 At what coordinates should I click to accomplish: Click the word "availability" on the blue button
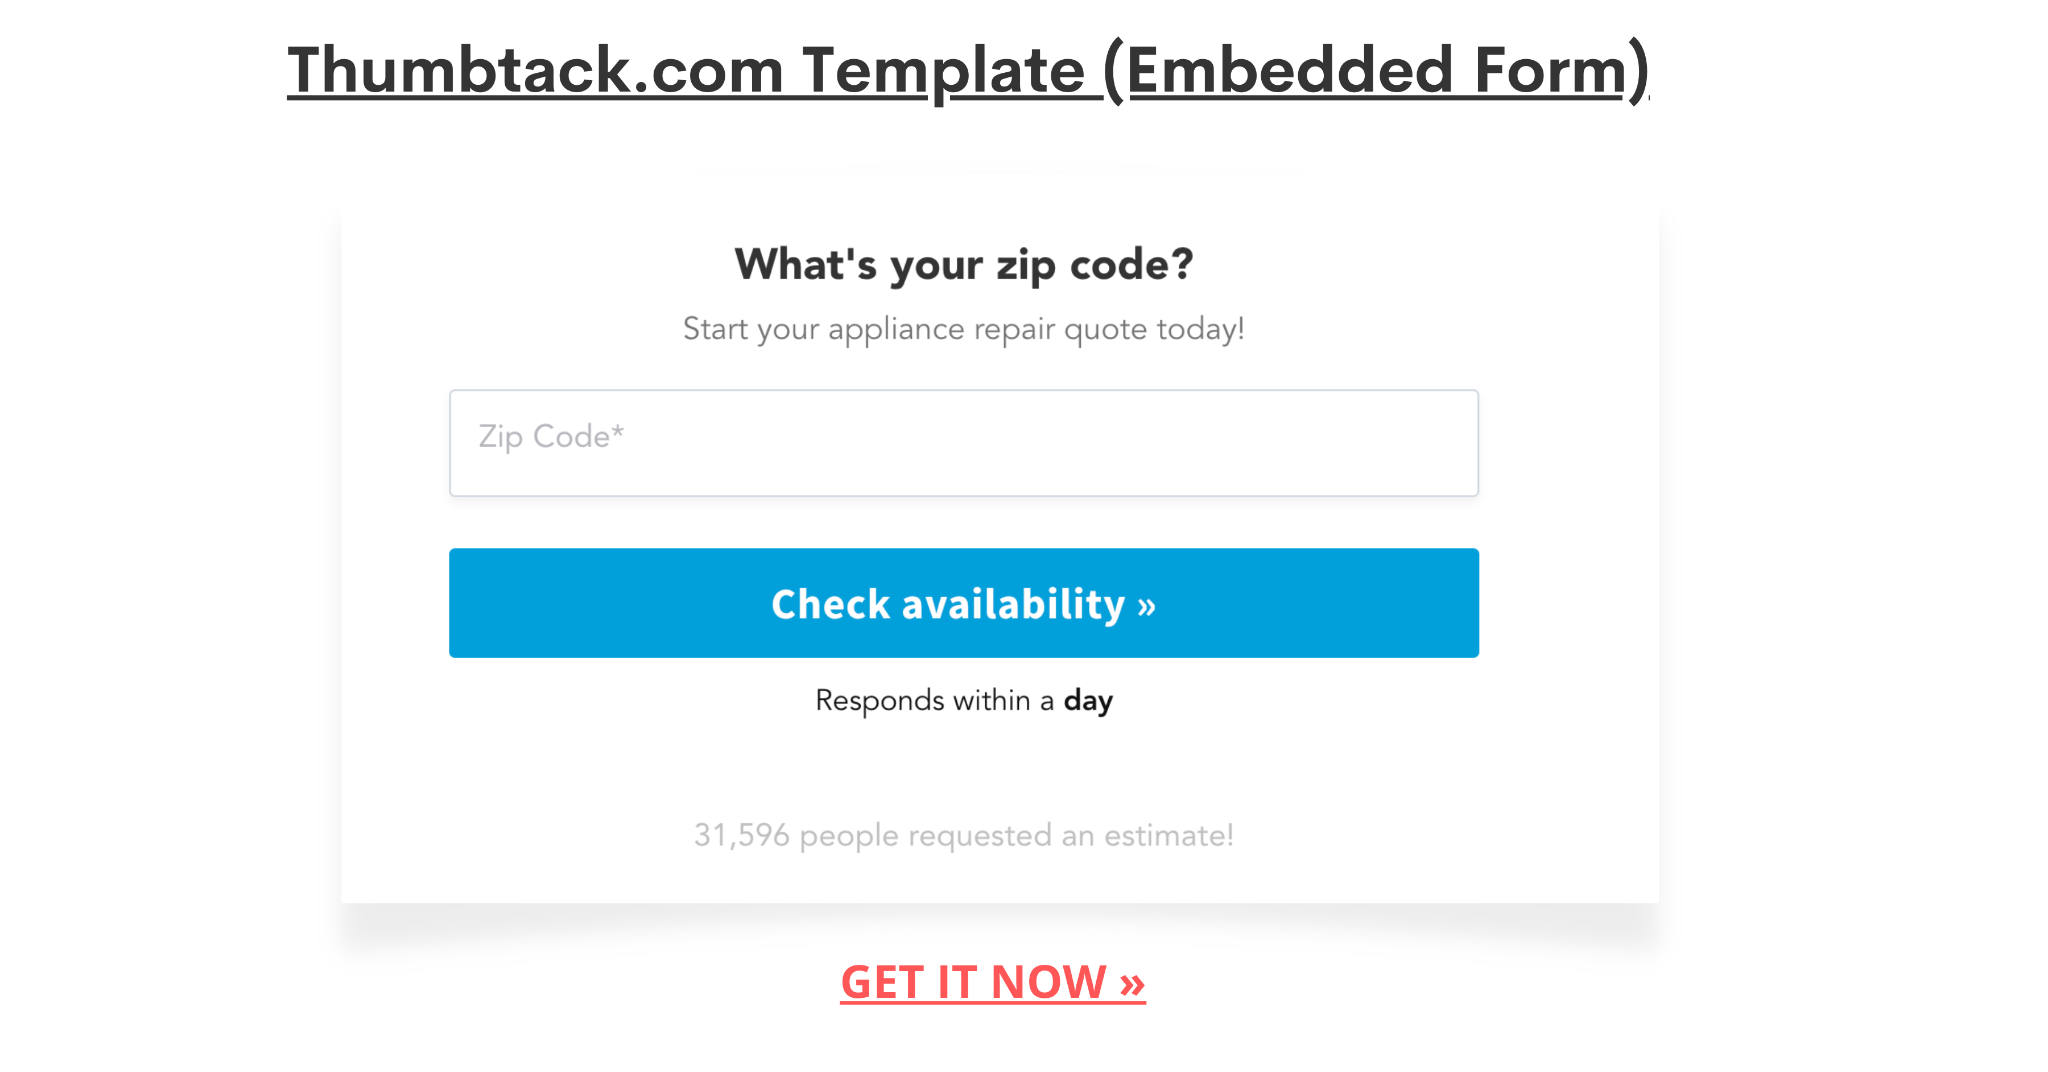(x=1013, y=605)
